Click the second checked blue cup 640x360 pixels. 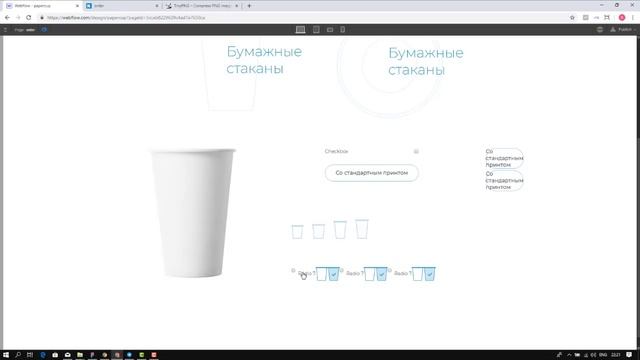click(x=382, y=274)
